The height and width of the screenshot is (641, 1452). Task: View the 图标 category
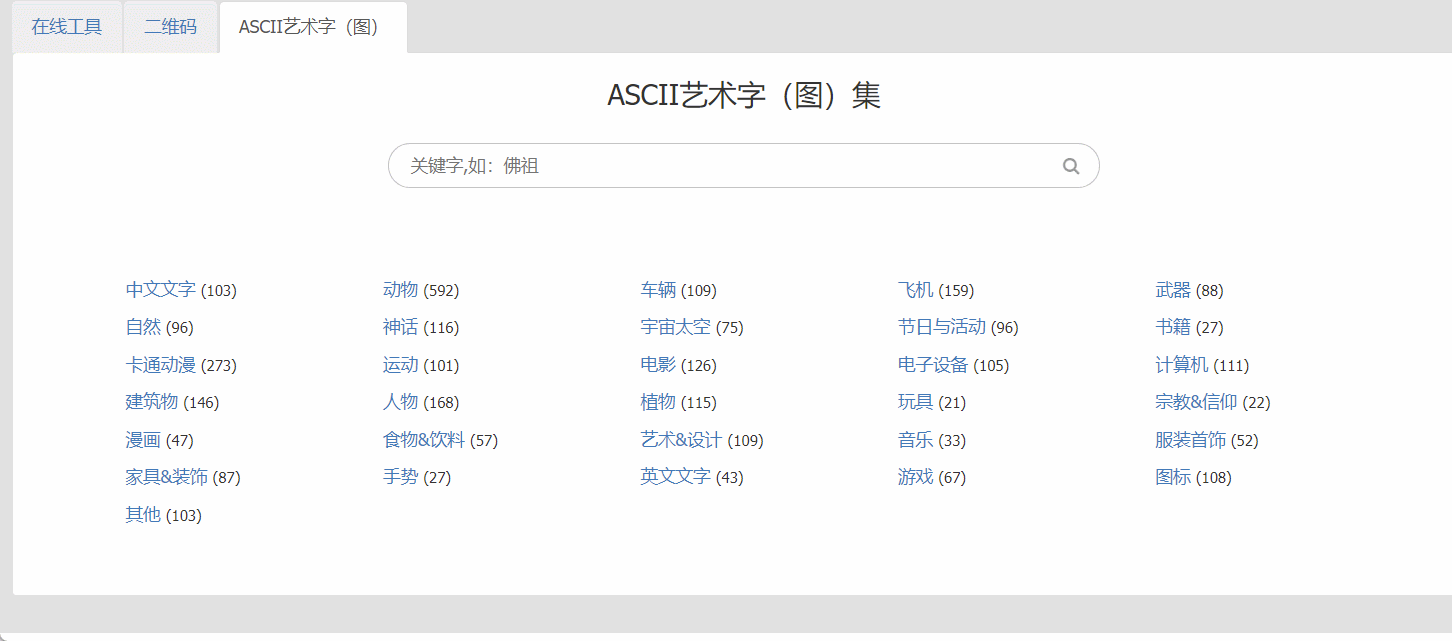tap(1173, 477)
